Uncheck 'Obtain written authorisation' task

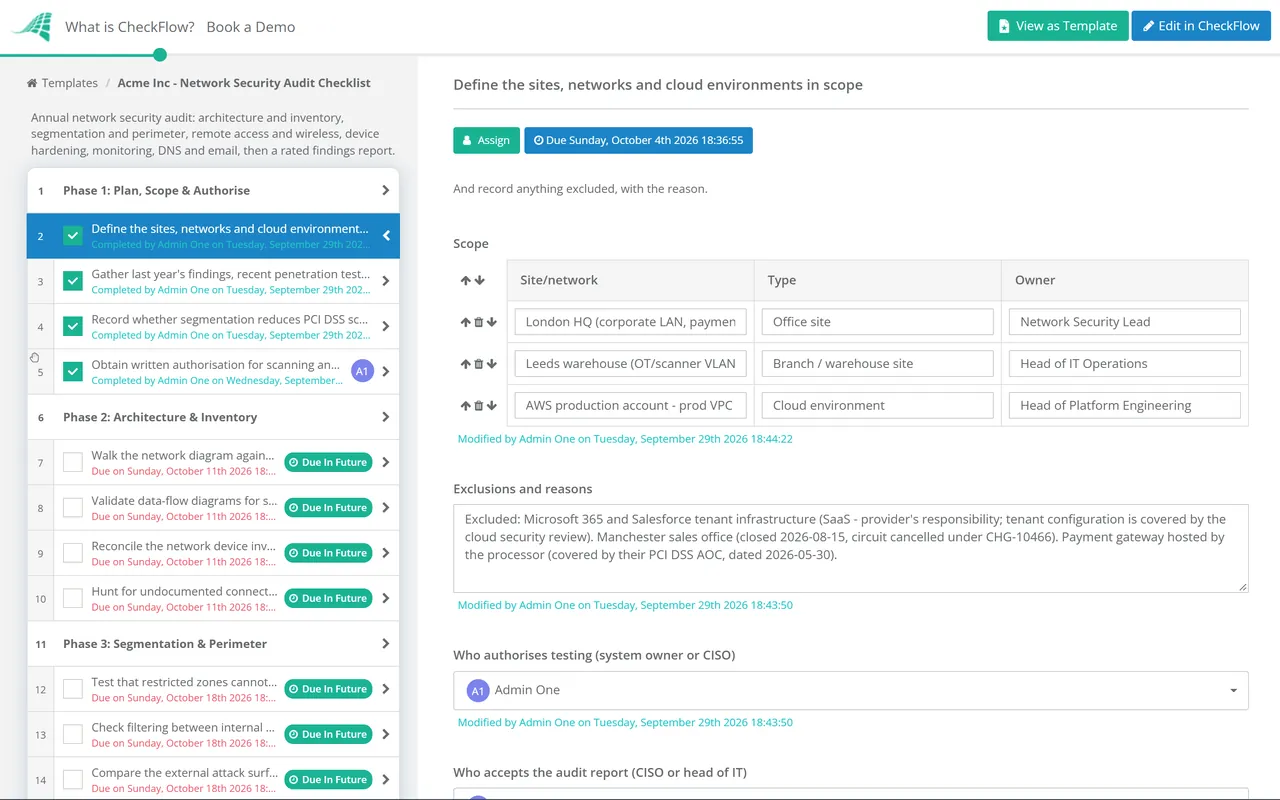tap(73, 371)
